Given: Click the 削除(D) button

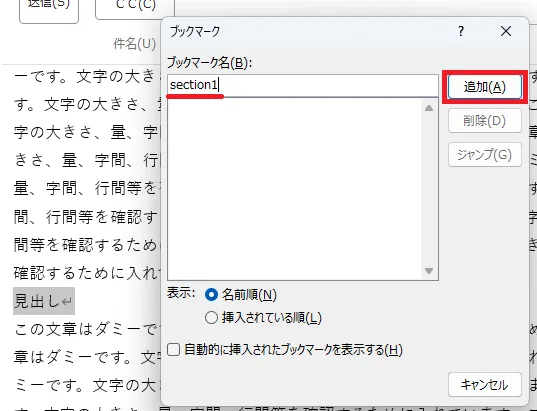Looking at the screenshot, I should tap(485, 121).
